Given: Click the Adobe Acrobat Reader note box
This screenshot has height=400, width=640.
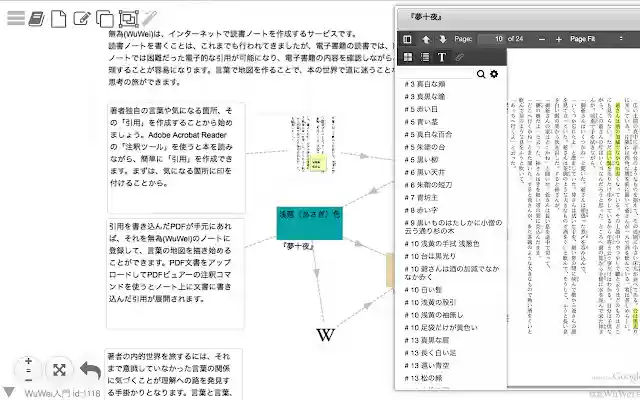Looking at the screenshot, I should coord(176,158).
